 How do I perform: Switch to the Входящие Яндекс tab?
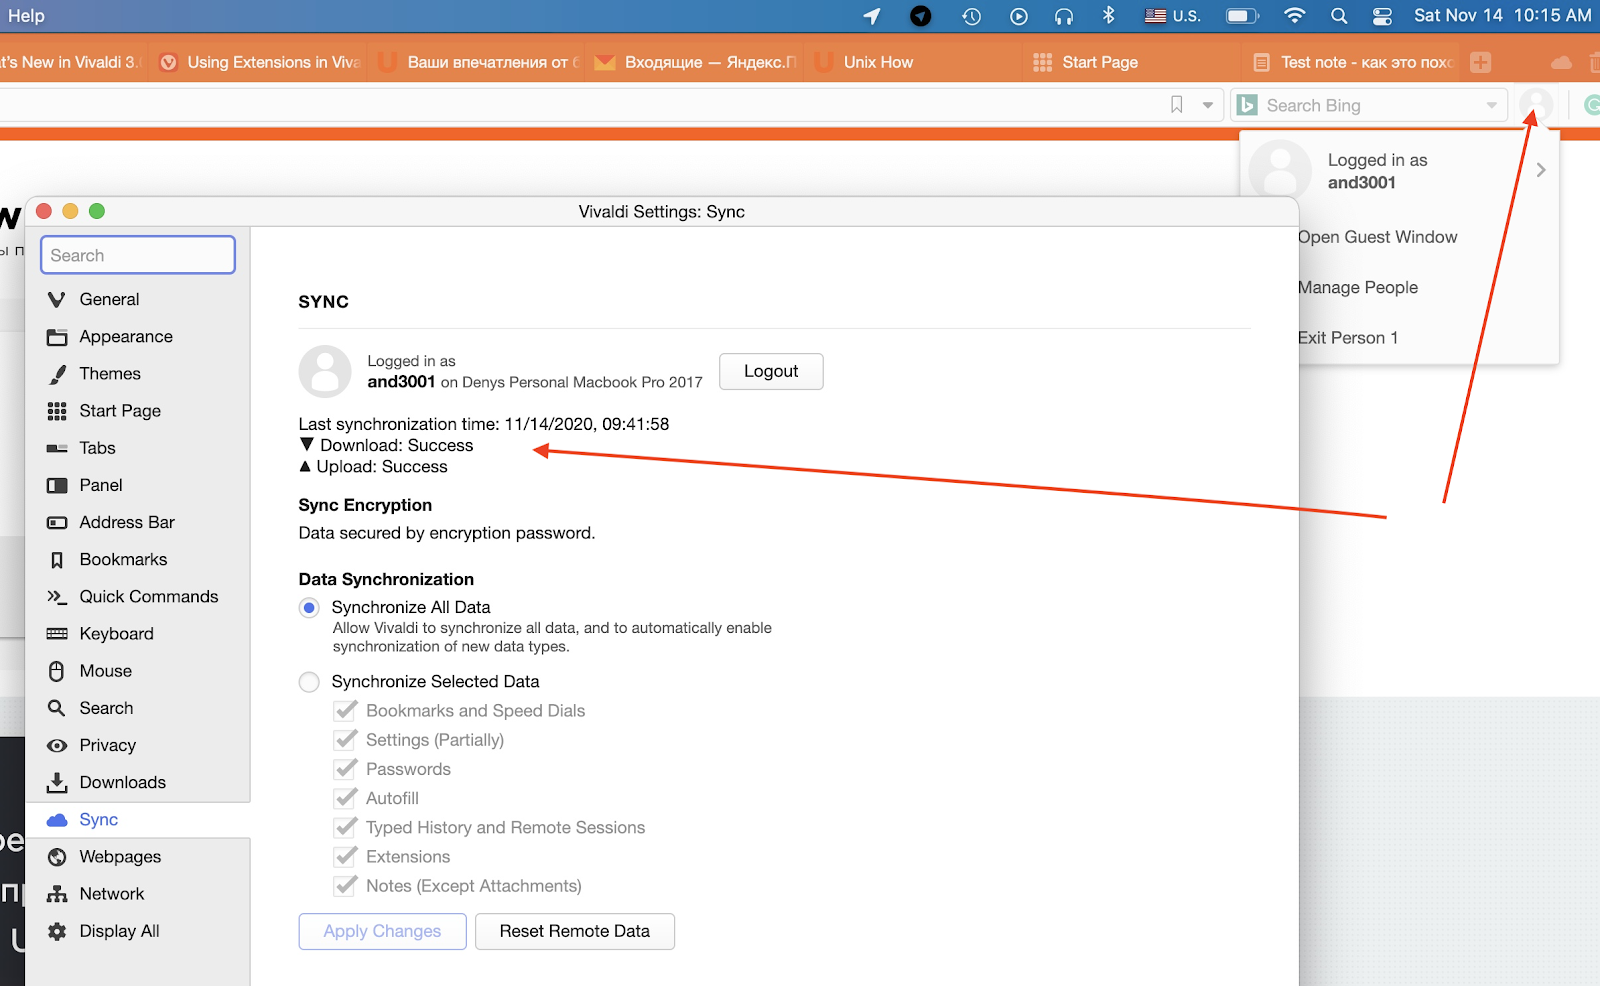tap(695, 62)
